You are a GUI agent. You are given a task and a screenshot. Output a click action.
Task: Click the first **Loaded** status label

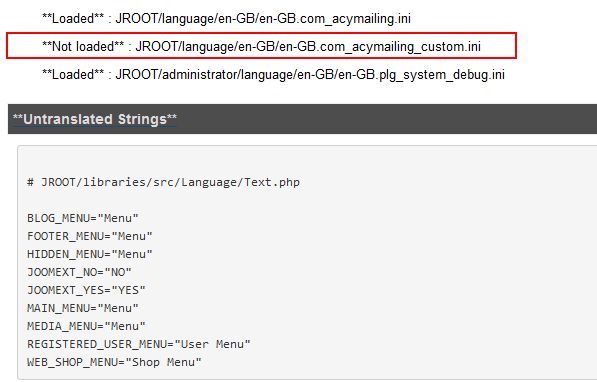pos(73,18)
